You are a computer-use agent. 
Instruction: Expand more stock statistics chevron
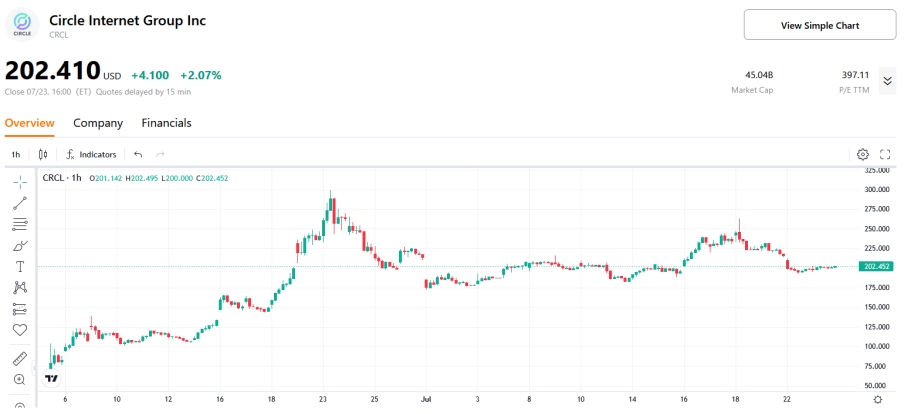tap(886, 80)
